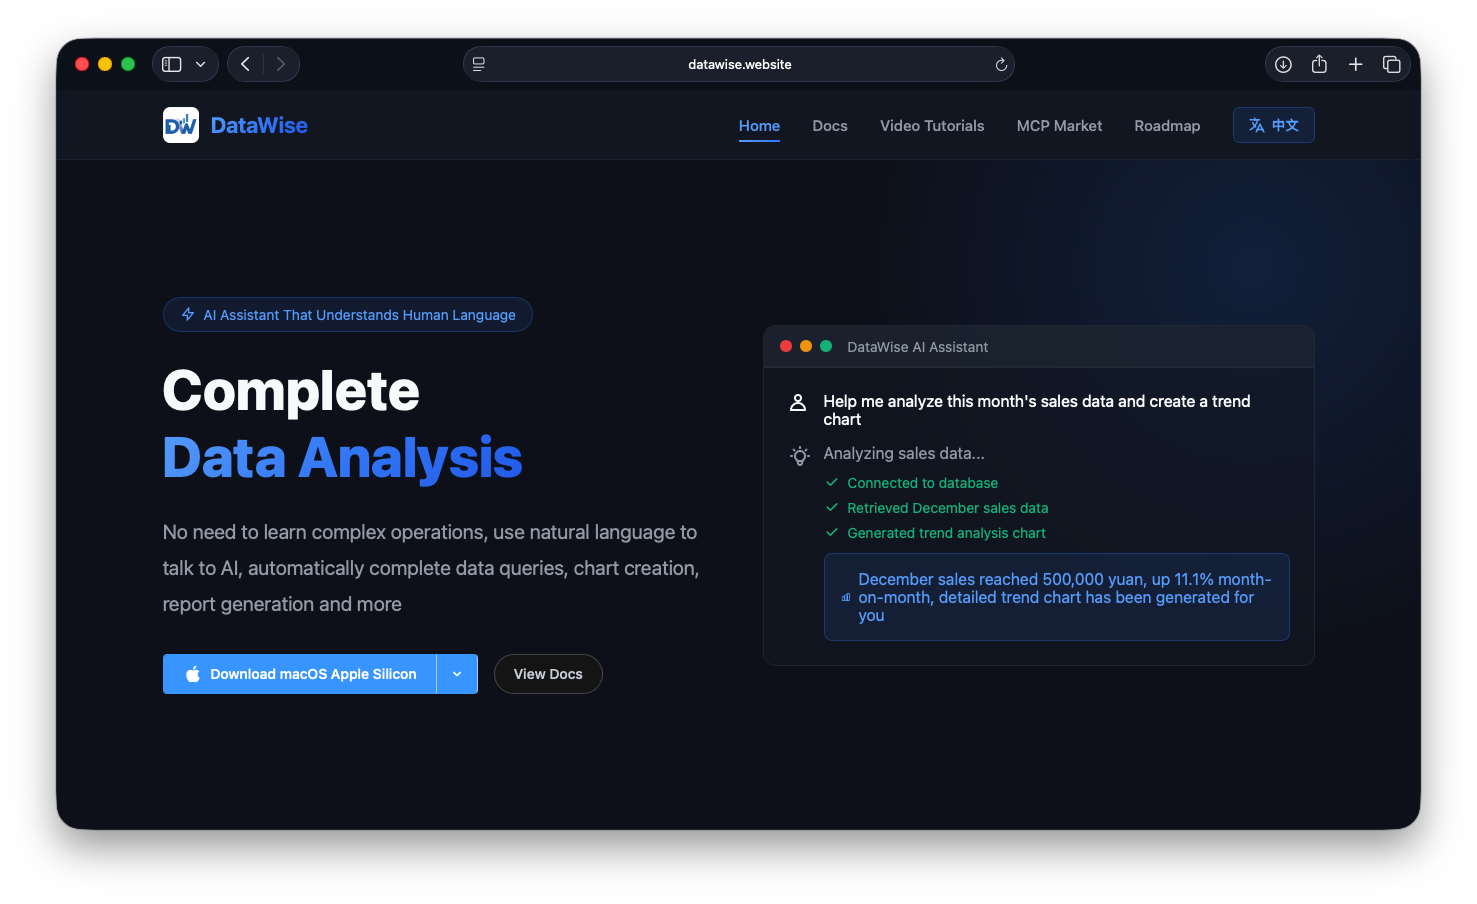Open the page settings icon in the address bar
The width and height of the screenshot is (1477, 904).
479,64
